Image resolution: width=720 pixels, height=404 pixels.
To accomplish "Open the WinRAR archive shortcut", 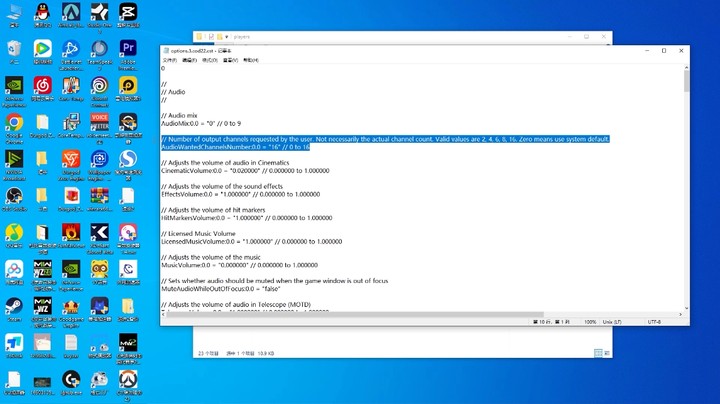I will (x=100, y=198).
